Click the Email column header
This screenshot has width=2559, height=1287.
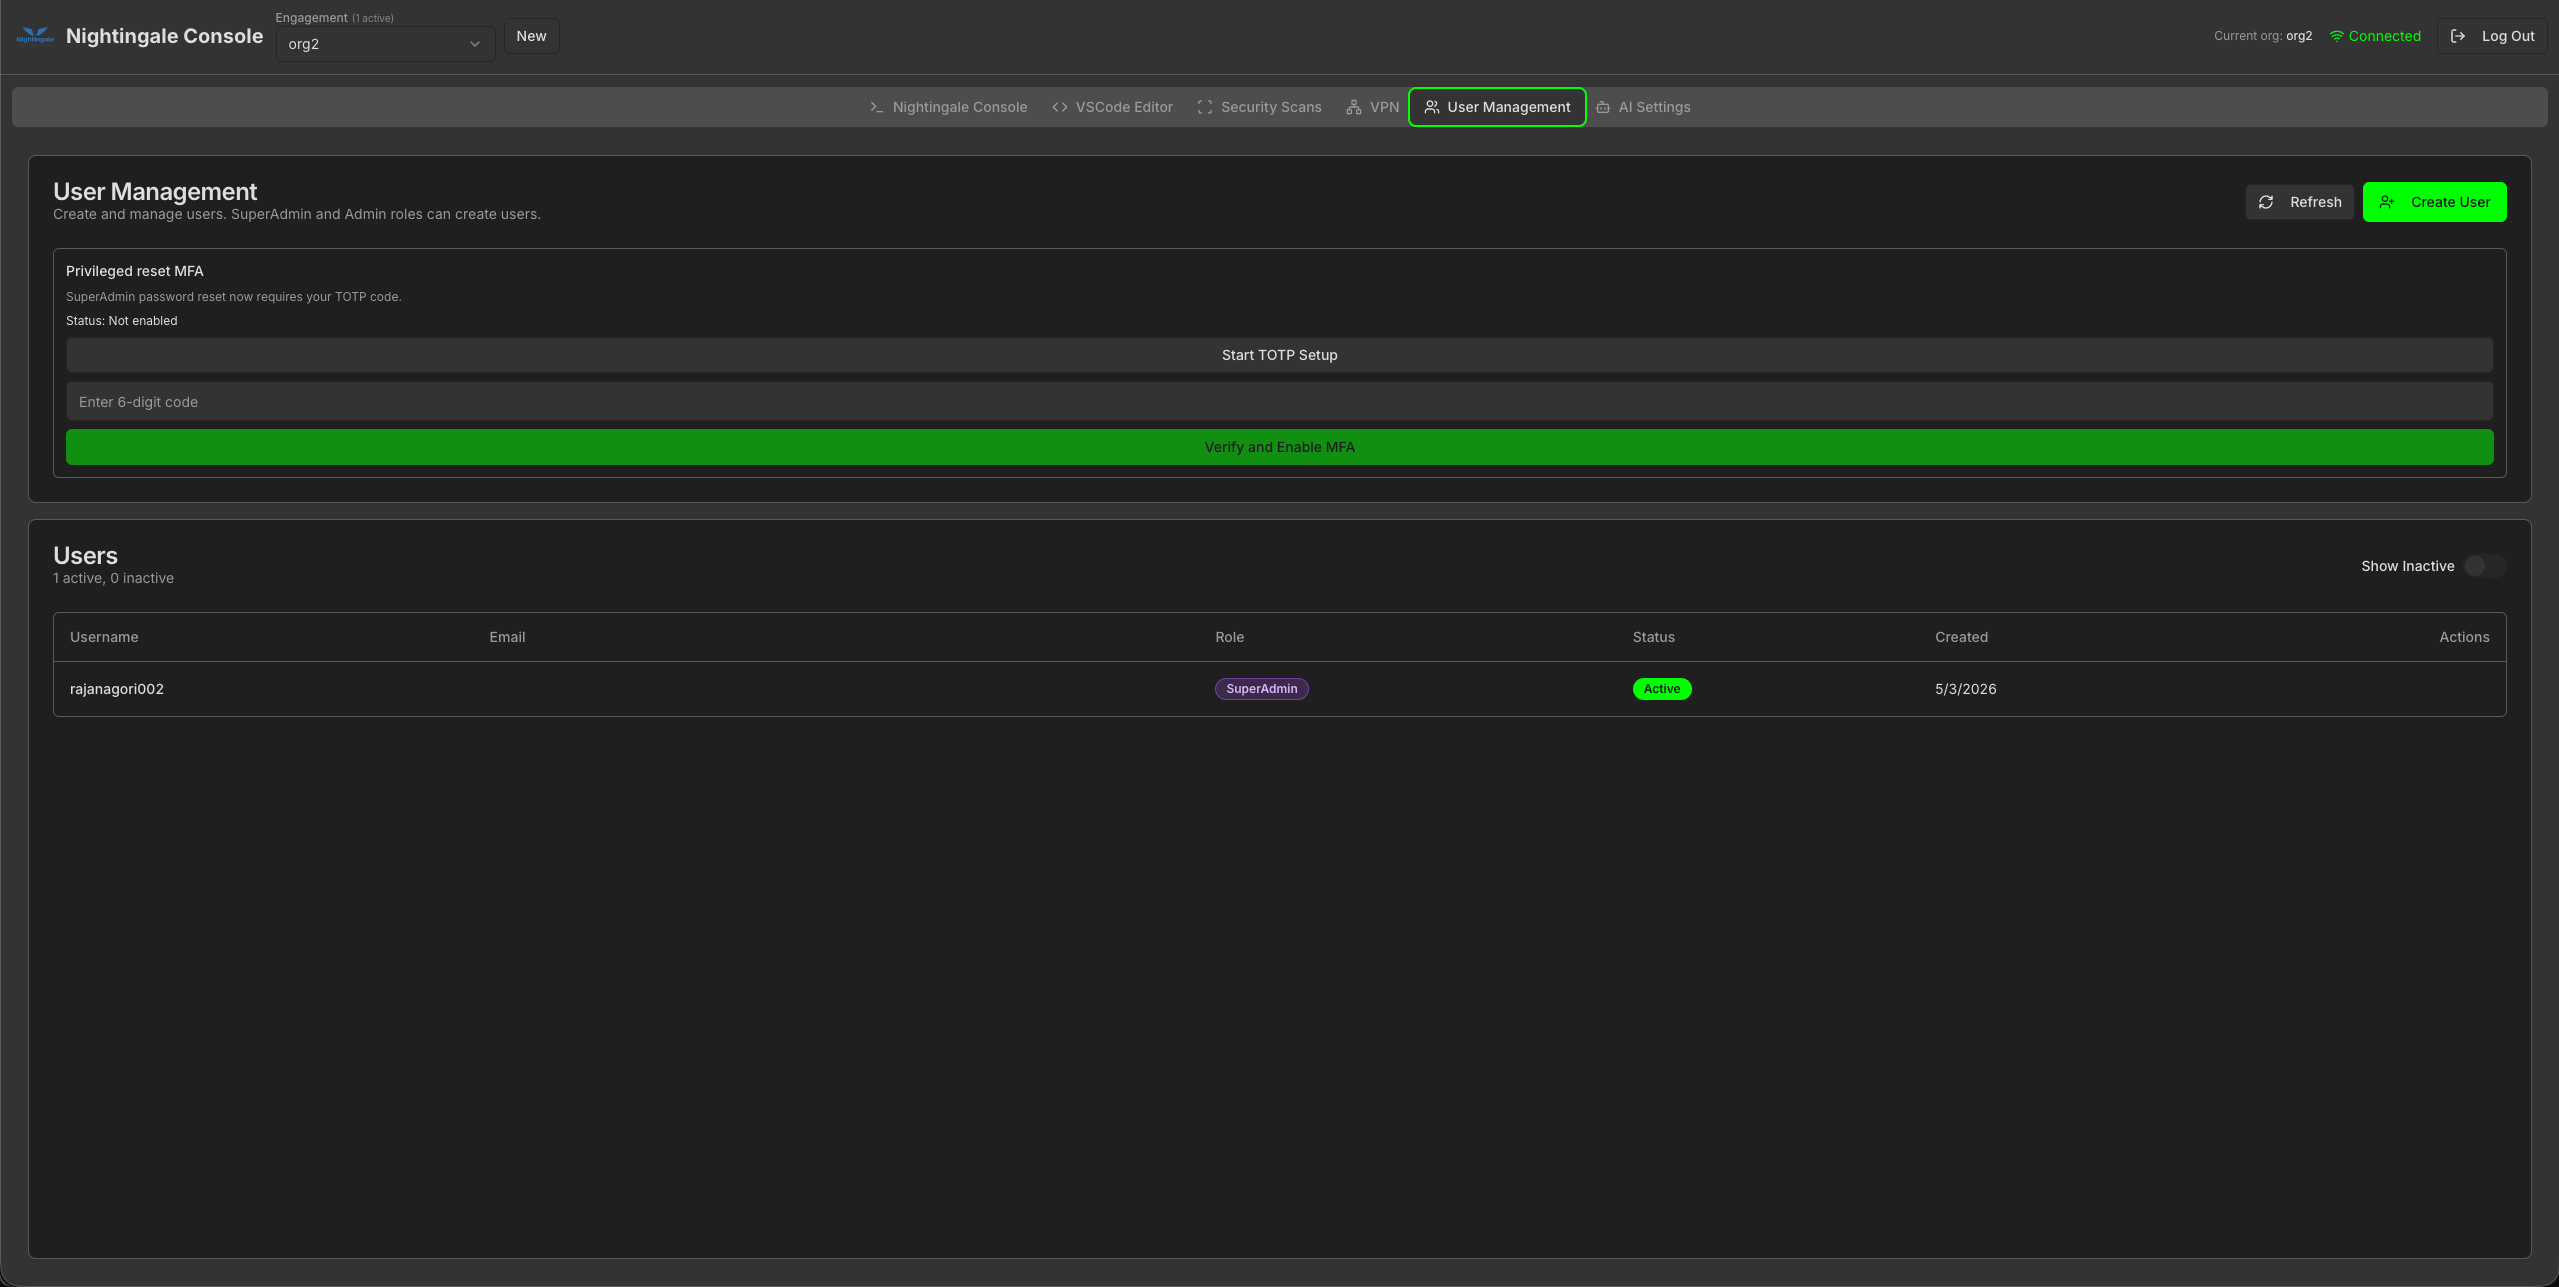[x=507, y=637]
